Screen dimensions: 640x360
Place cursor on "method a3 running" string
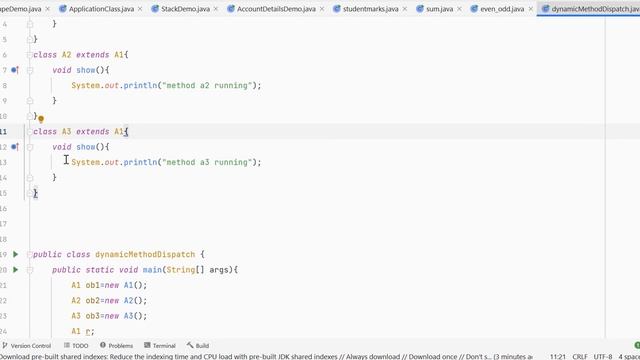206,162
